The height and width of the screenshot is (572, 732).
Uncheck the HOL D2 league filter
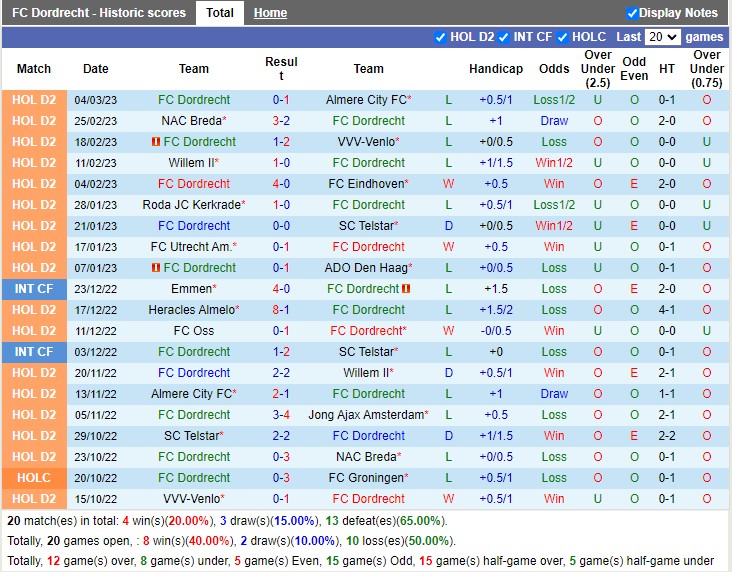pyautogui.click(x=440, y=37)
